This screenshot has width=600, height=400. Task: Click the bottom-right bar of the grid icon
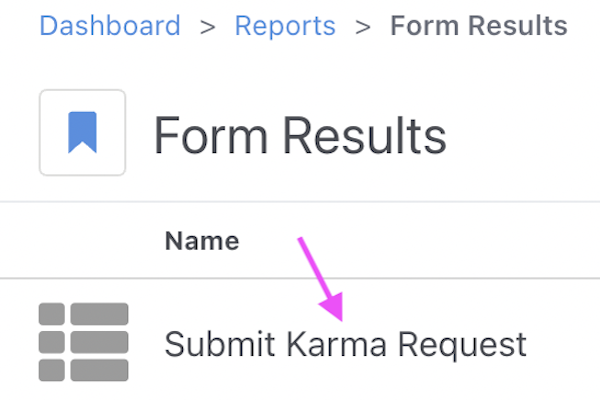(99, 370)
